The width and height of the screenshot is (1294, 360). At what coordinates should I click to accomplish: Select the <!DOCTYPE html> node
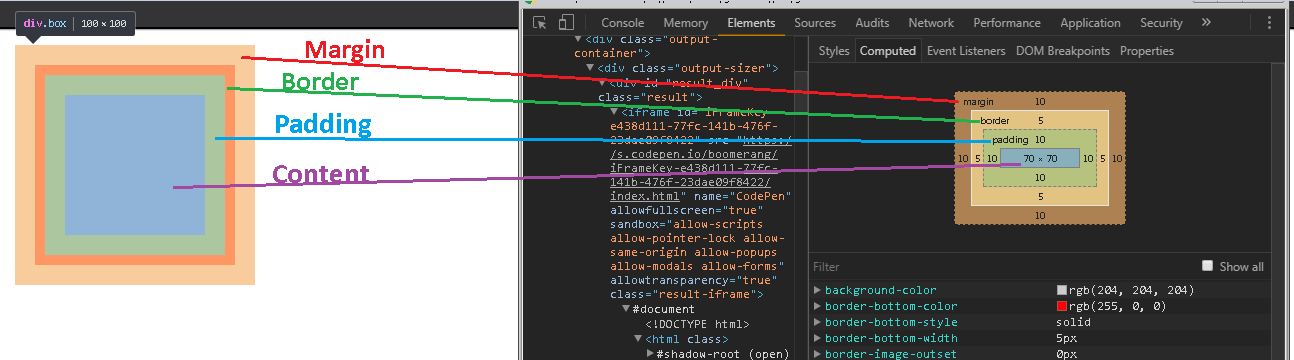pos(696,324)
